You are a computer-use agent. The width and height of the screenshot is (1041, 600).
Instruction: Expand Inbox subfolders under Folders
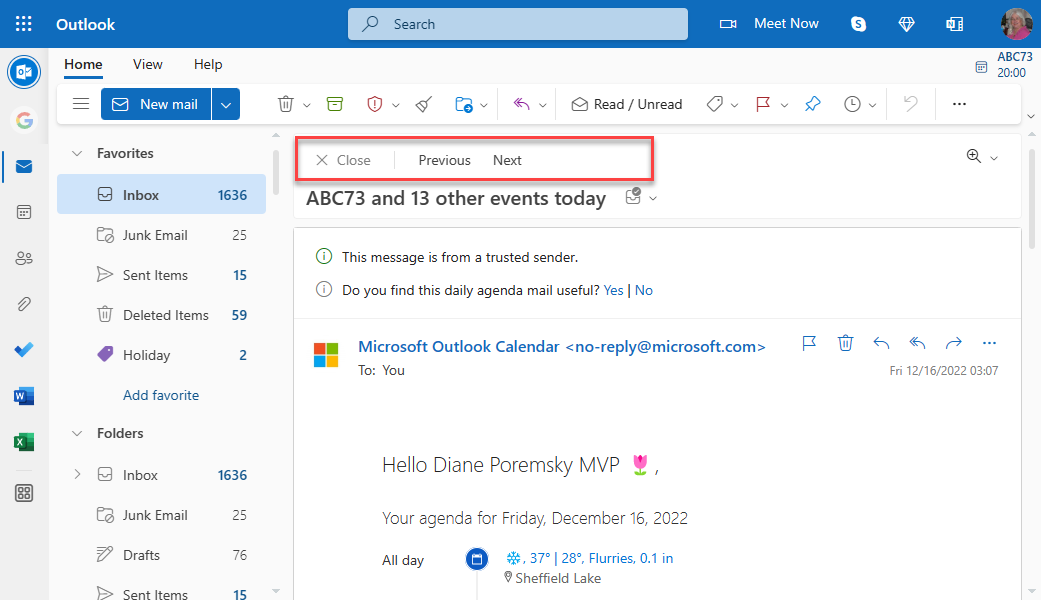tap(77, 475)
